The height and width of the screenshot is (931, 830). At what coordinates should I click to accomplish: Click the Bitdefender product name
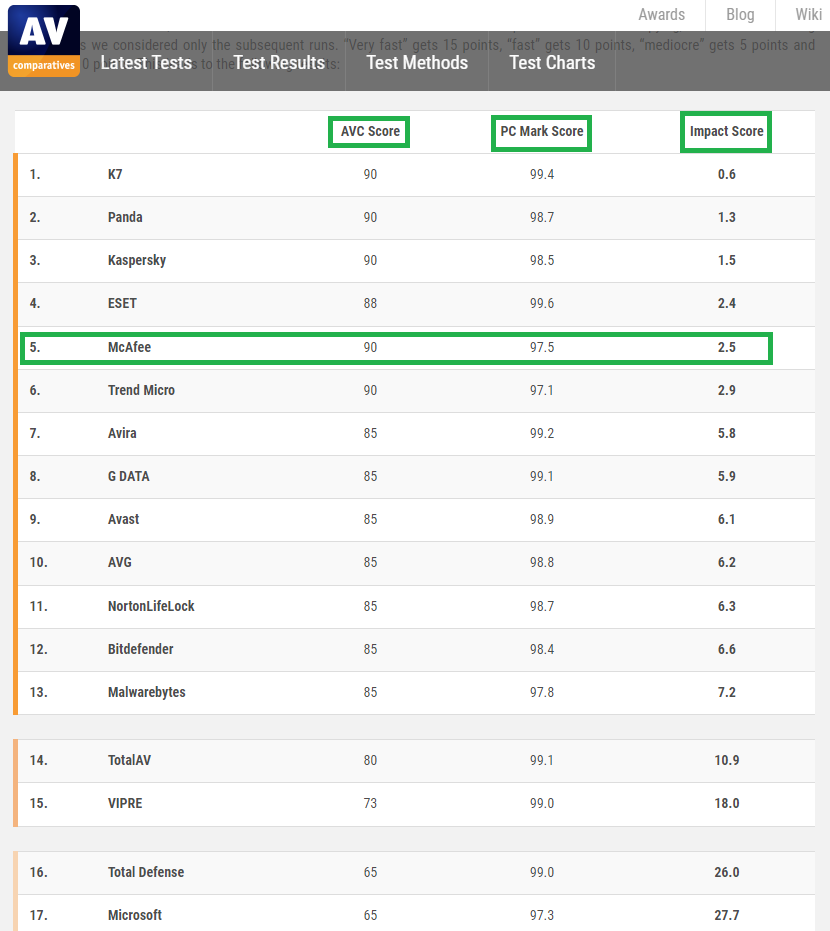pos(141,649)
